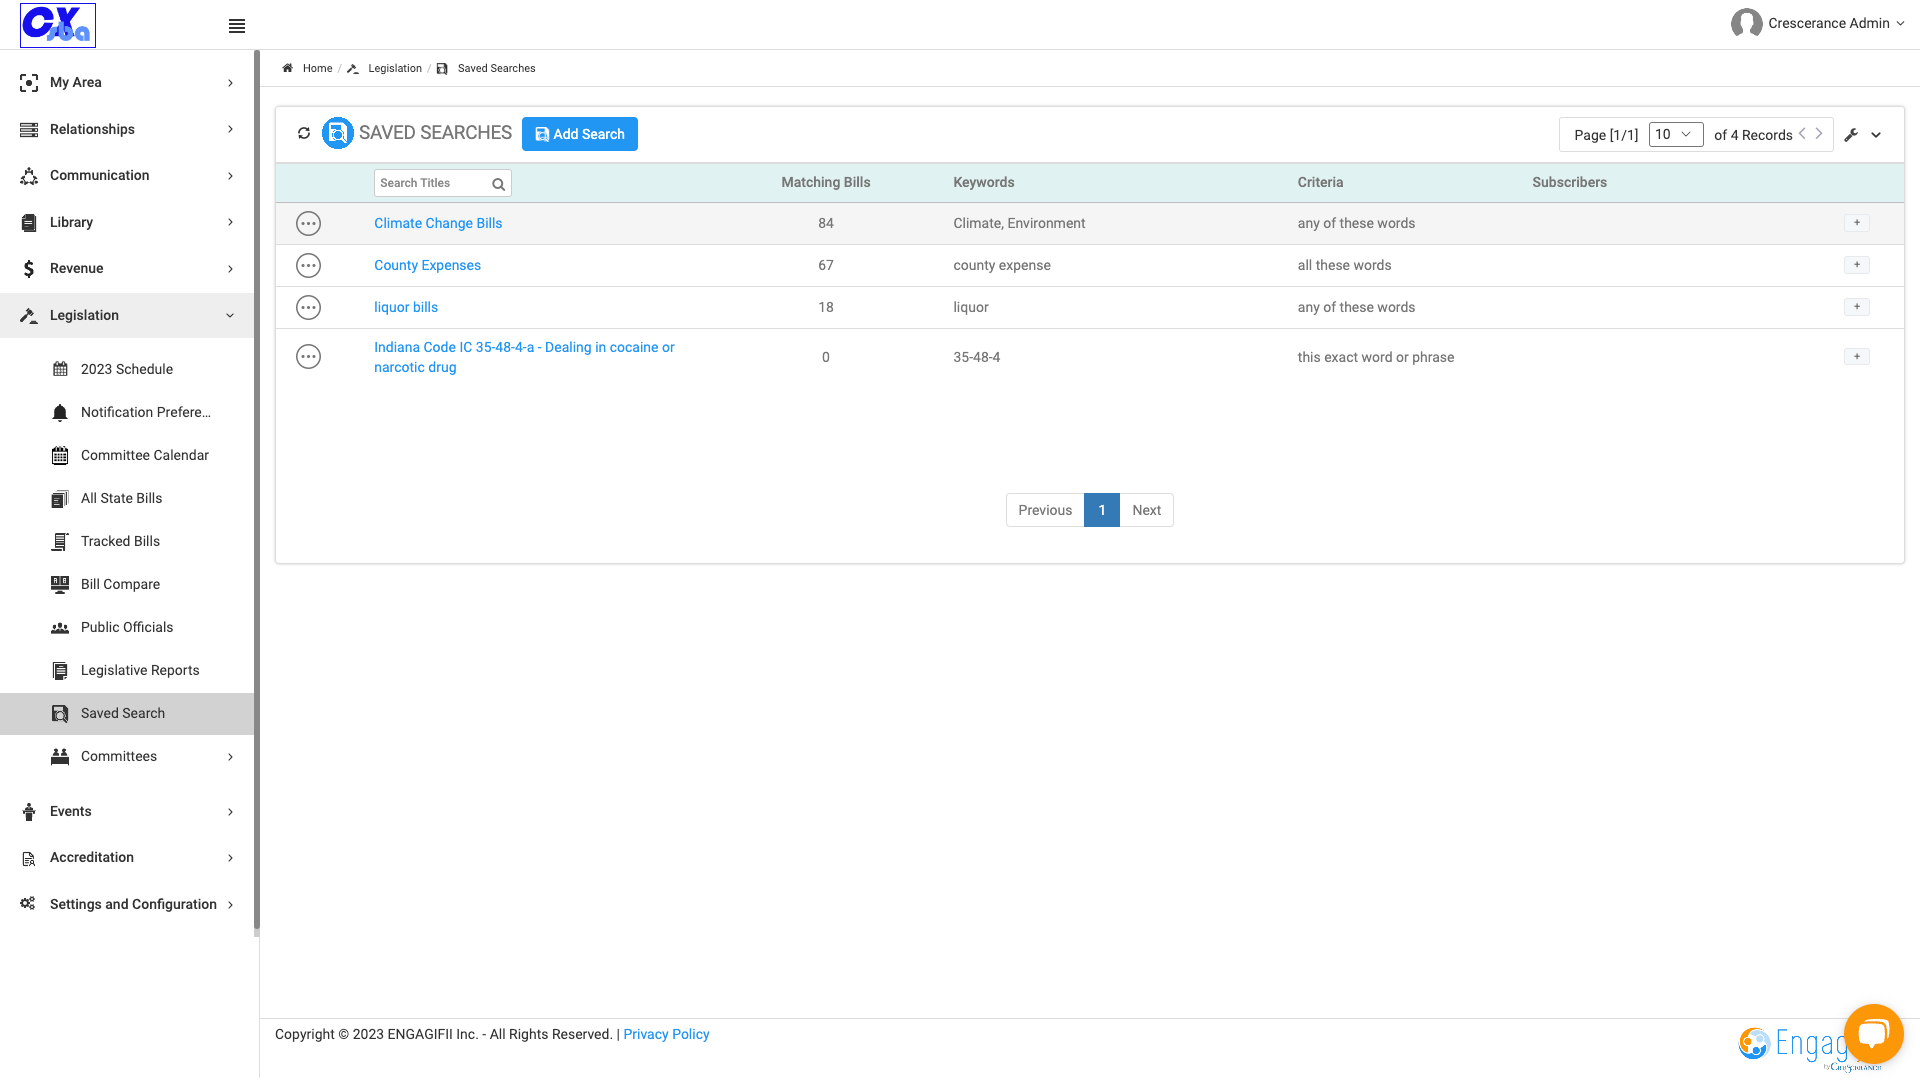Click the Previous pagination button
Image resolution: width=1920 pixels, height=1080 pixels.
point(1045,510)
